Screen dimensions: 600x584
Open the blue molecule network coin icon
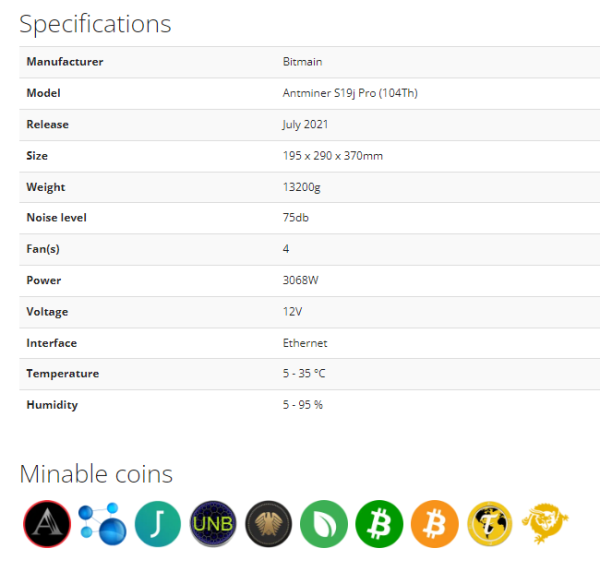[x=102, y=524]
